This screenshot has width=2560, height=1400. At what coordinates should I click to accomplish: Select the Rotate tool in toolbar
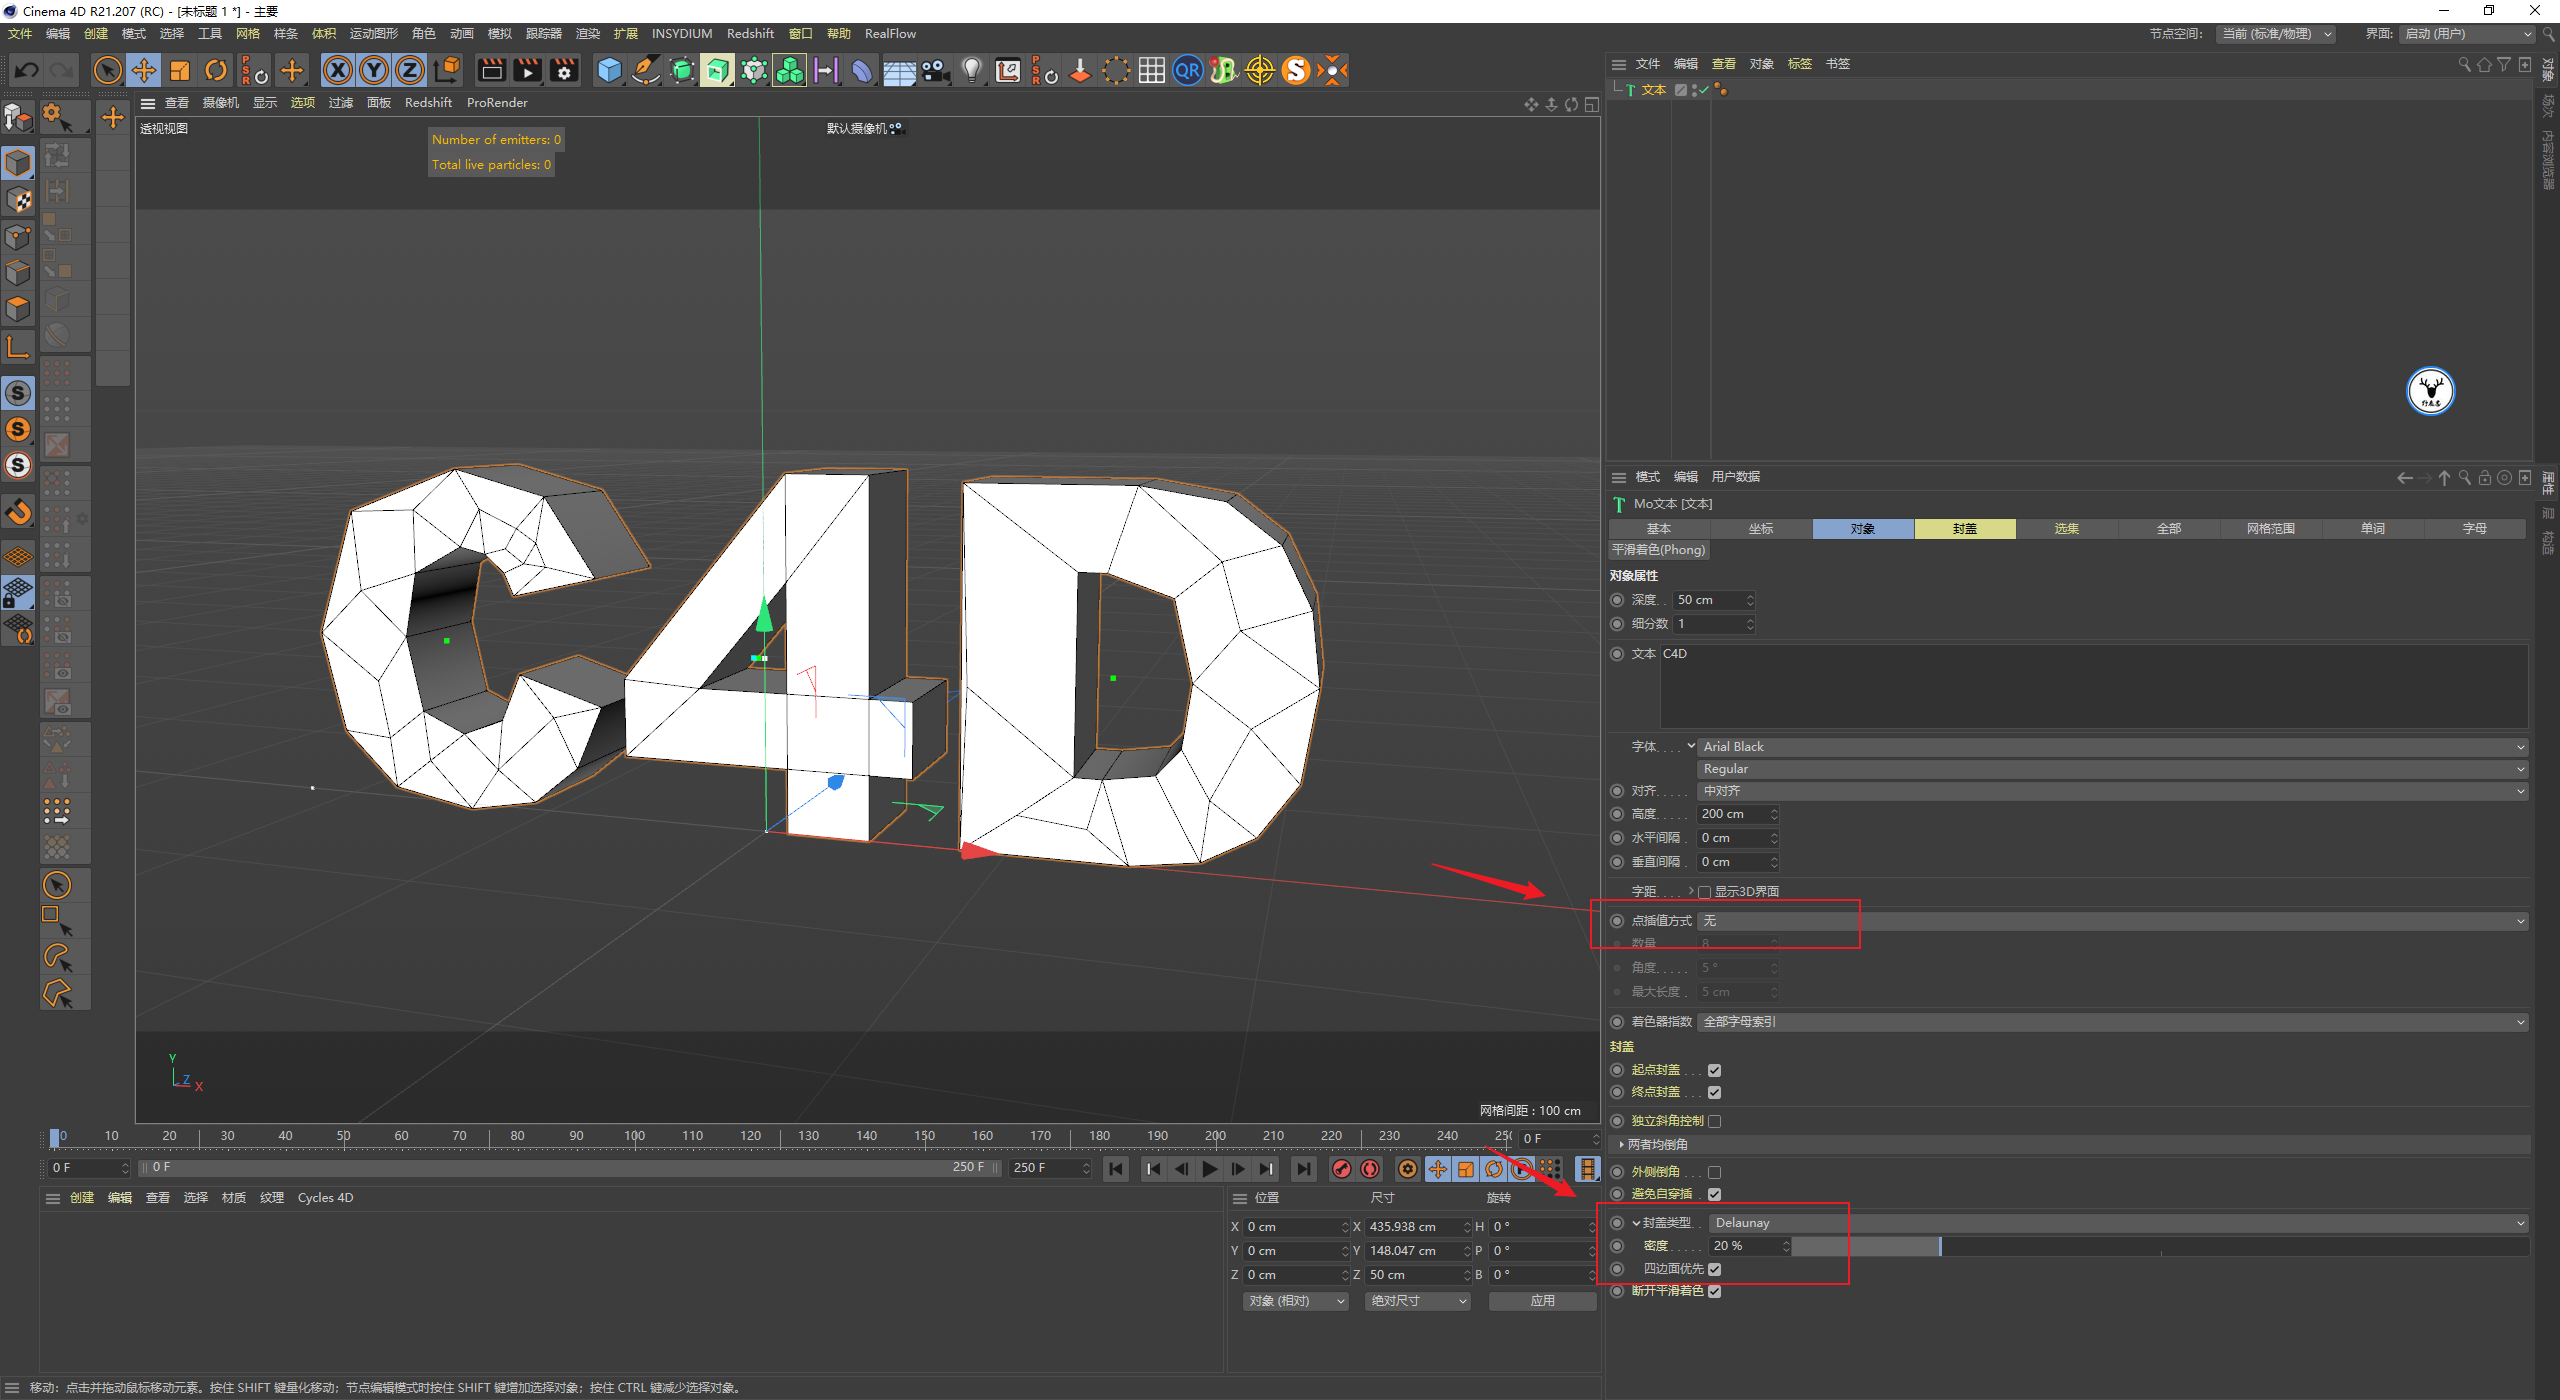click(216, 70)
